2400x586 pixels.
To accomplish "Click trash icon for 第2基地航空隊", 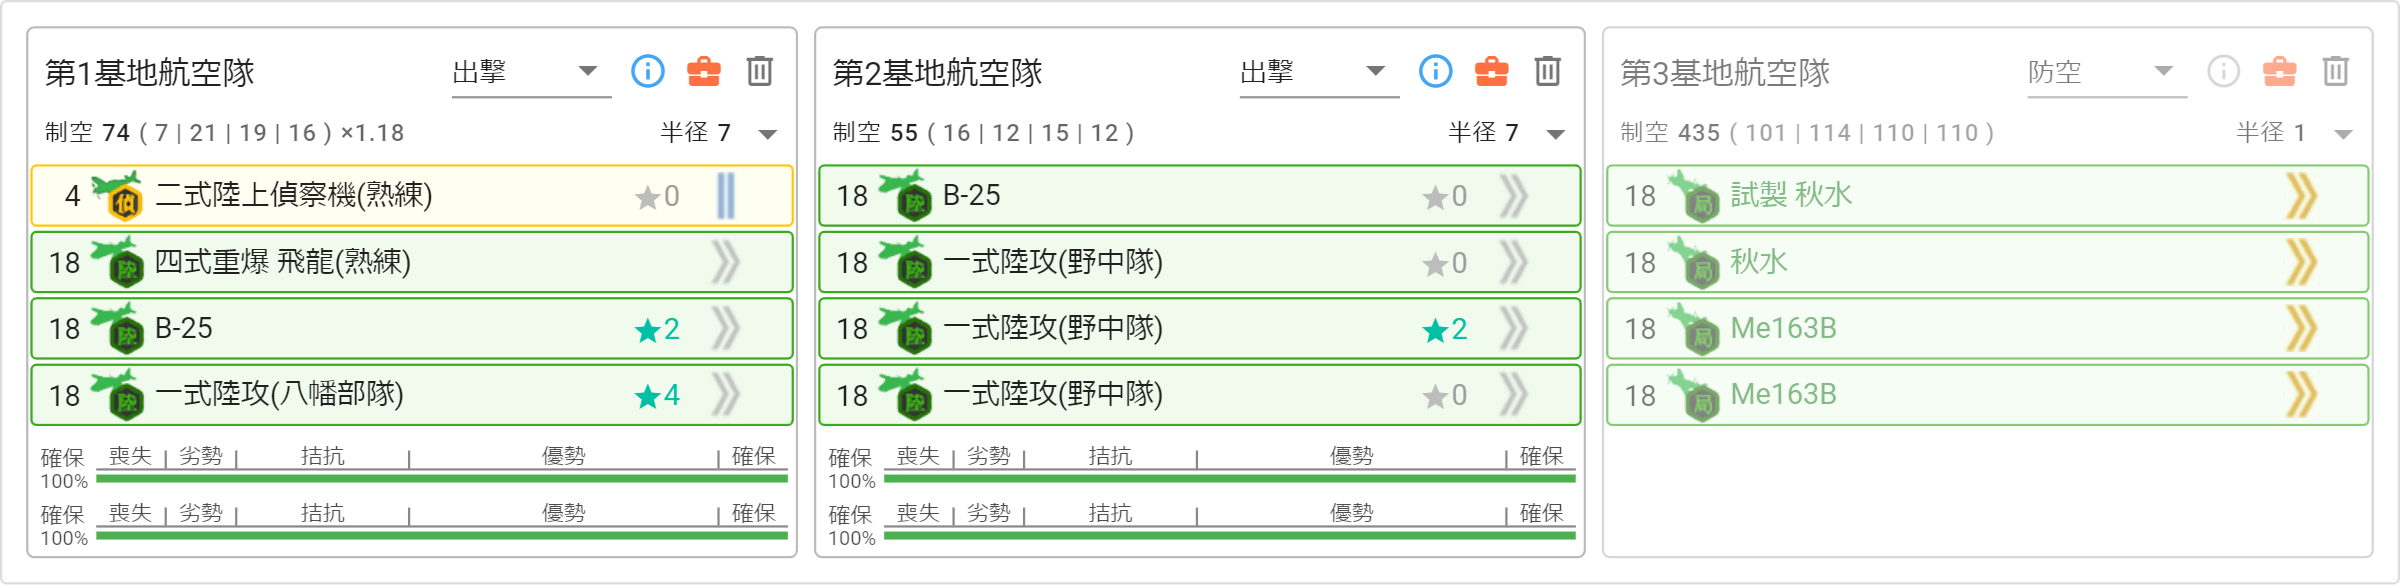I will (x=1548, y=71).
